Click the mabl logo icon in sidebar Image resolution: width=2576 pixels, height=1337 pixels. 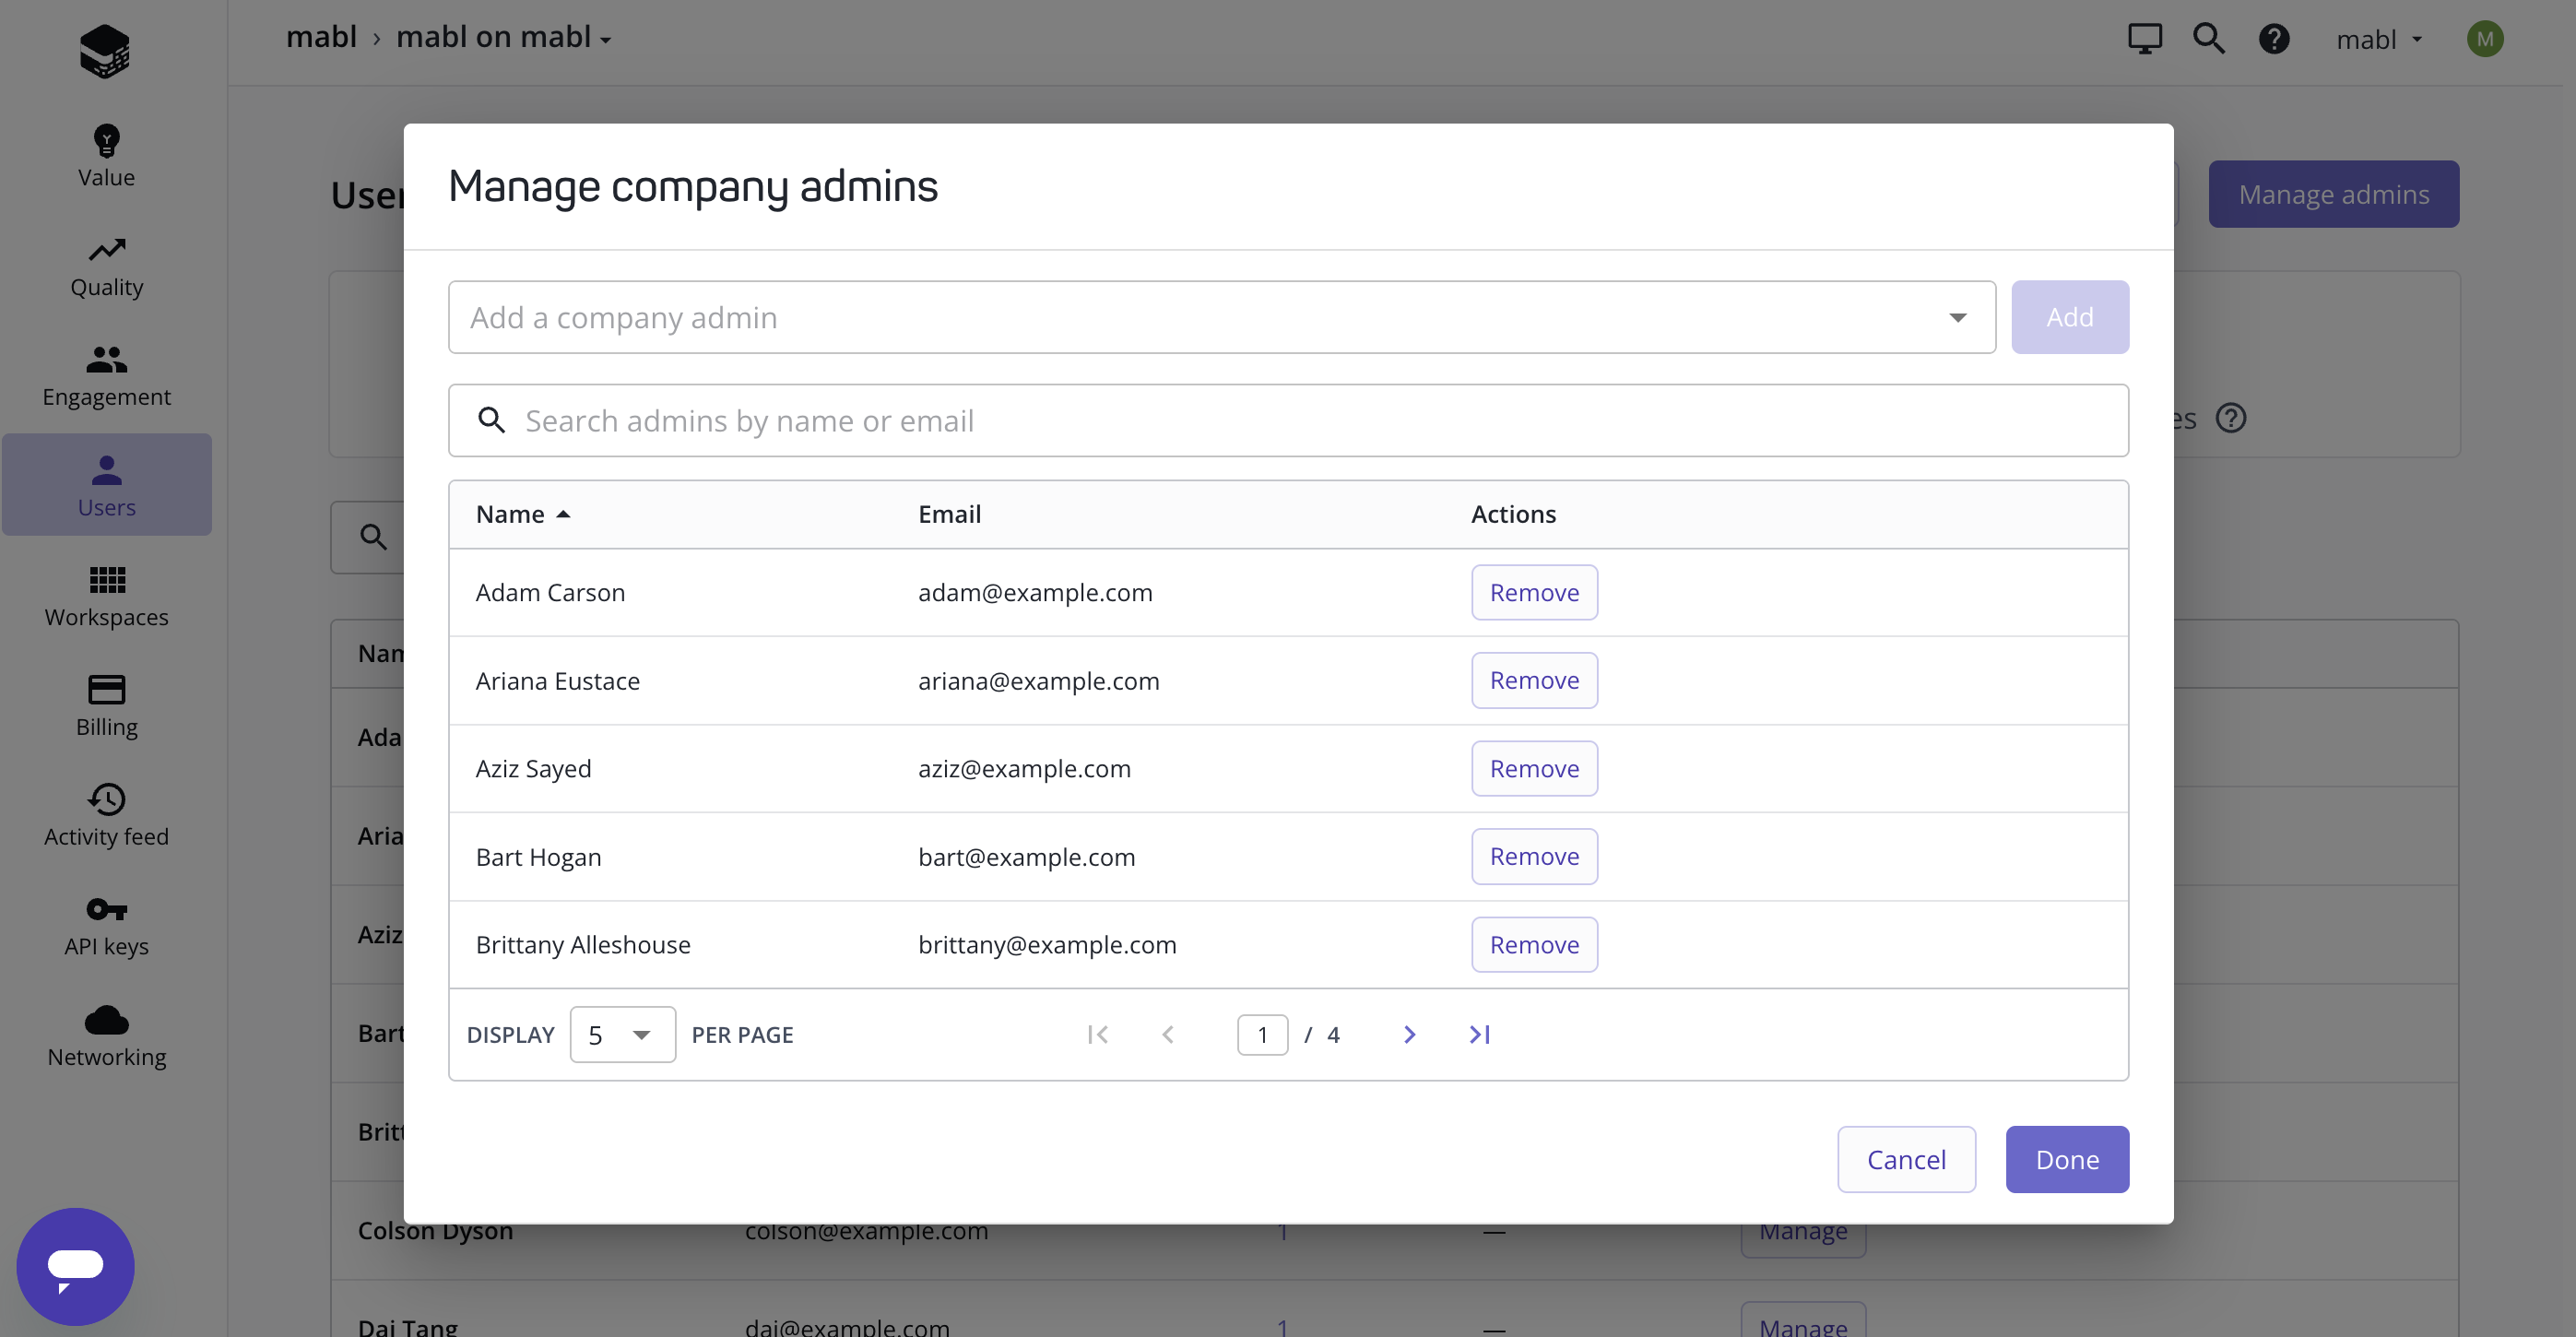point(105,50)
